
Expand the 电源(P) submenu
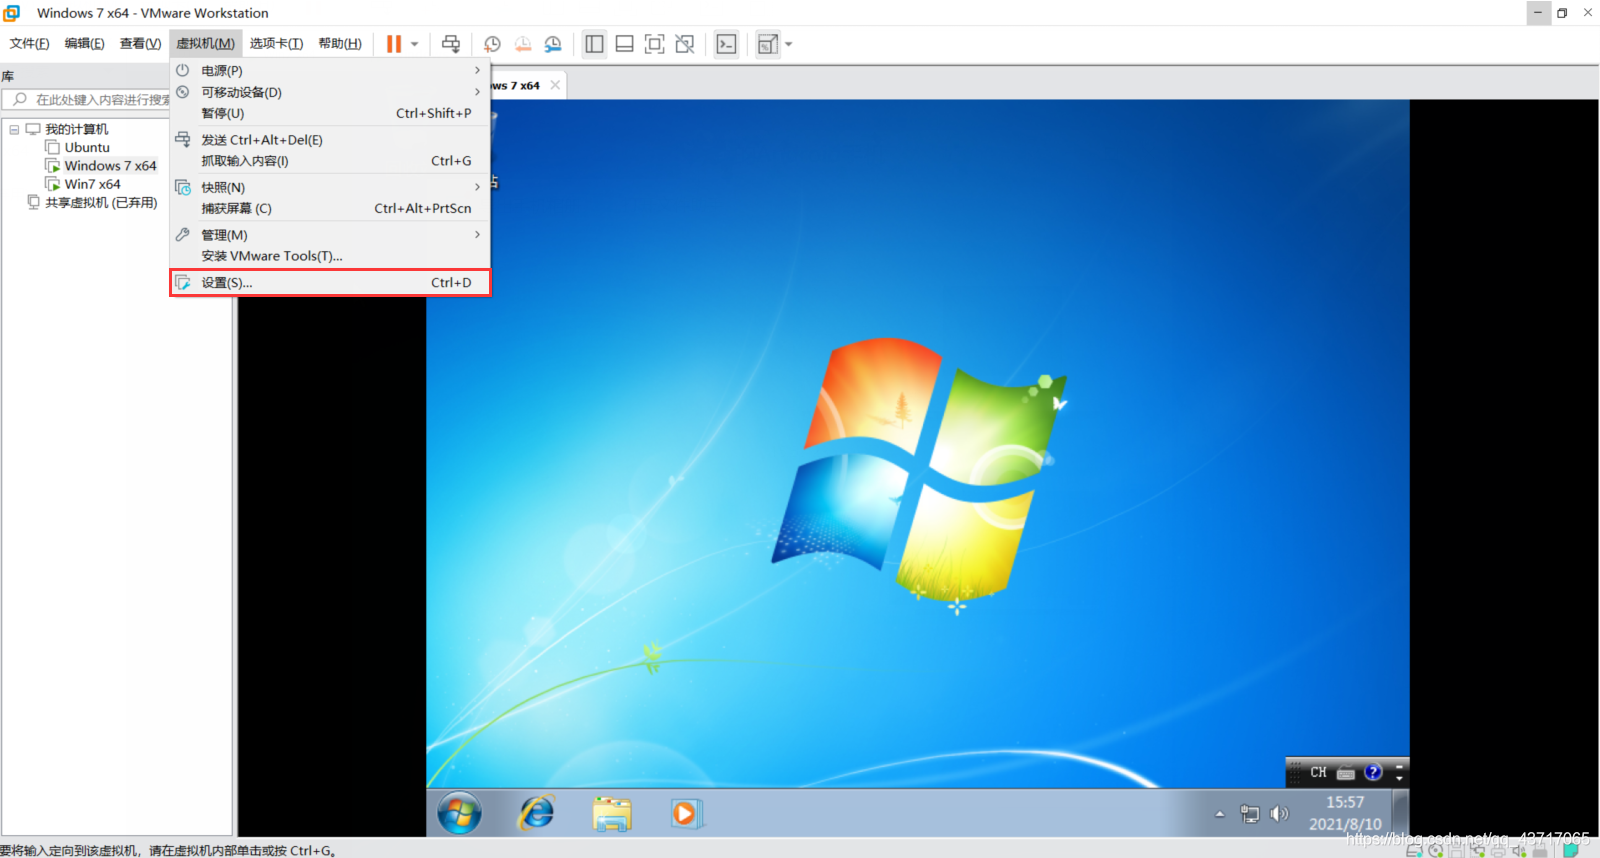click(x=330, y=71)
